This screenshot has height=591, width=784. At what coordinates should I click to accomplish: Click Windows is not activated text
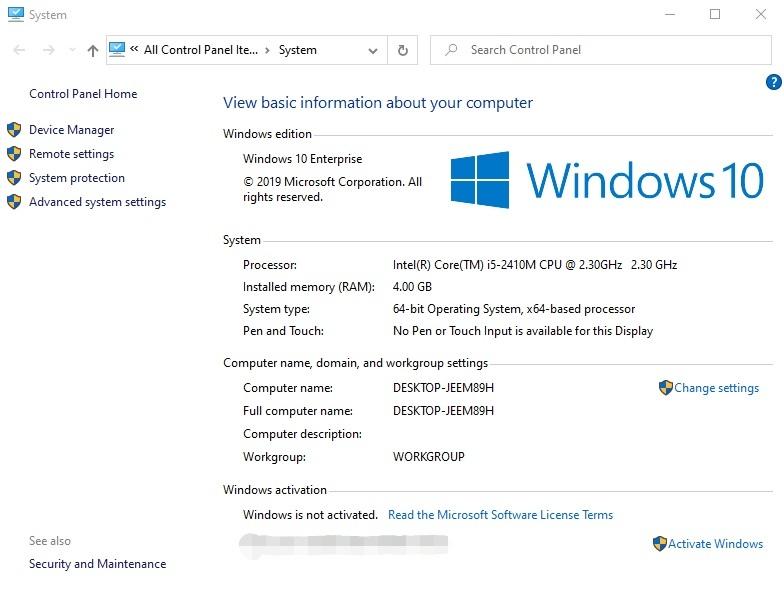click(310, 514)
